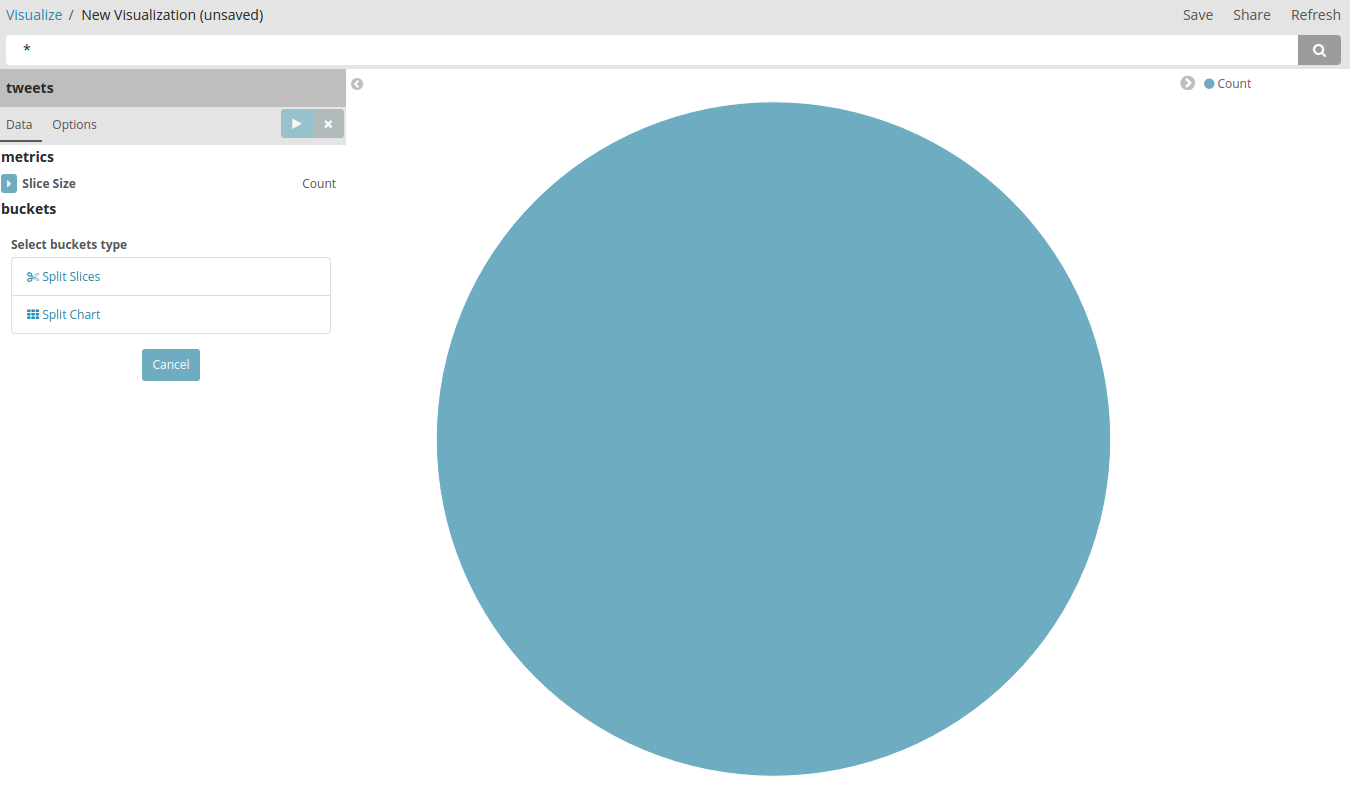Screen dimensions: 1350x791
Task: Open the Share menu
Action: click(1251, 15)
